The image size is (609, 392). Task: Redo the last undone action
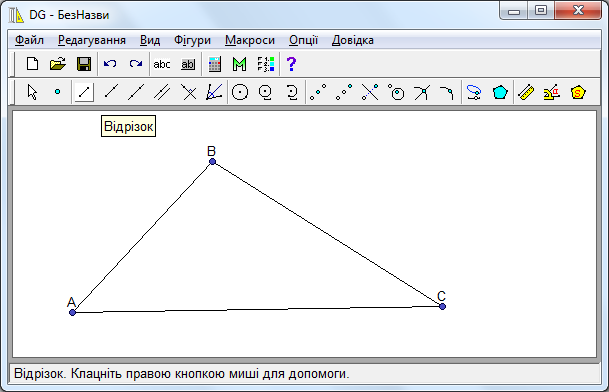coord(136,64)
